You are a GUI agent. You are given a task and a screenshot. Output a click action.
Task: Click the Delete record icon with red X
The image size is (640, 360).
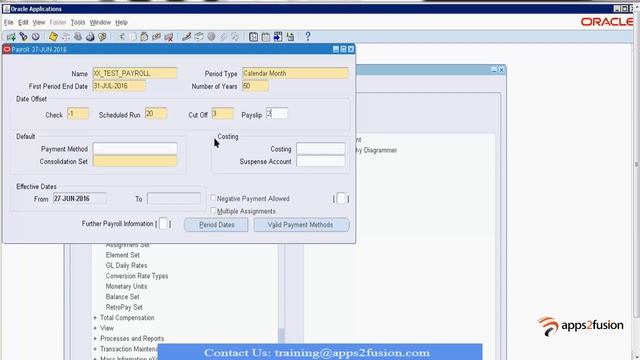click(x=169, y=37)
